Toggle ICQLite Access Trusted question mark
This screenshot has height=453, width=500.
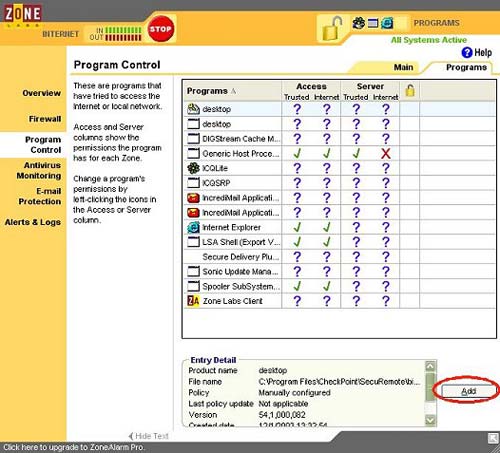click(297, 168)
